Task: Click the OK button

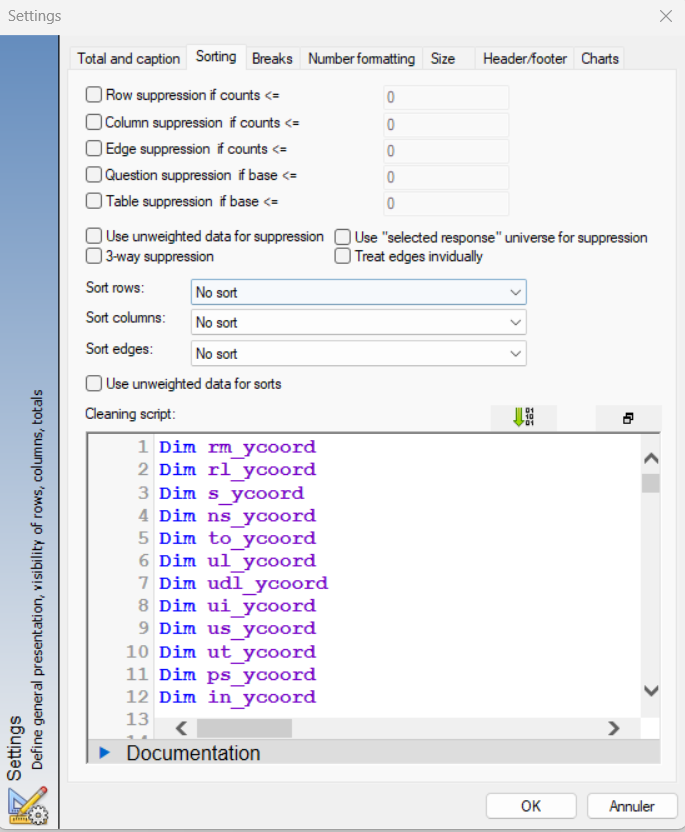Action: point(531,806)
